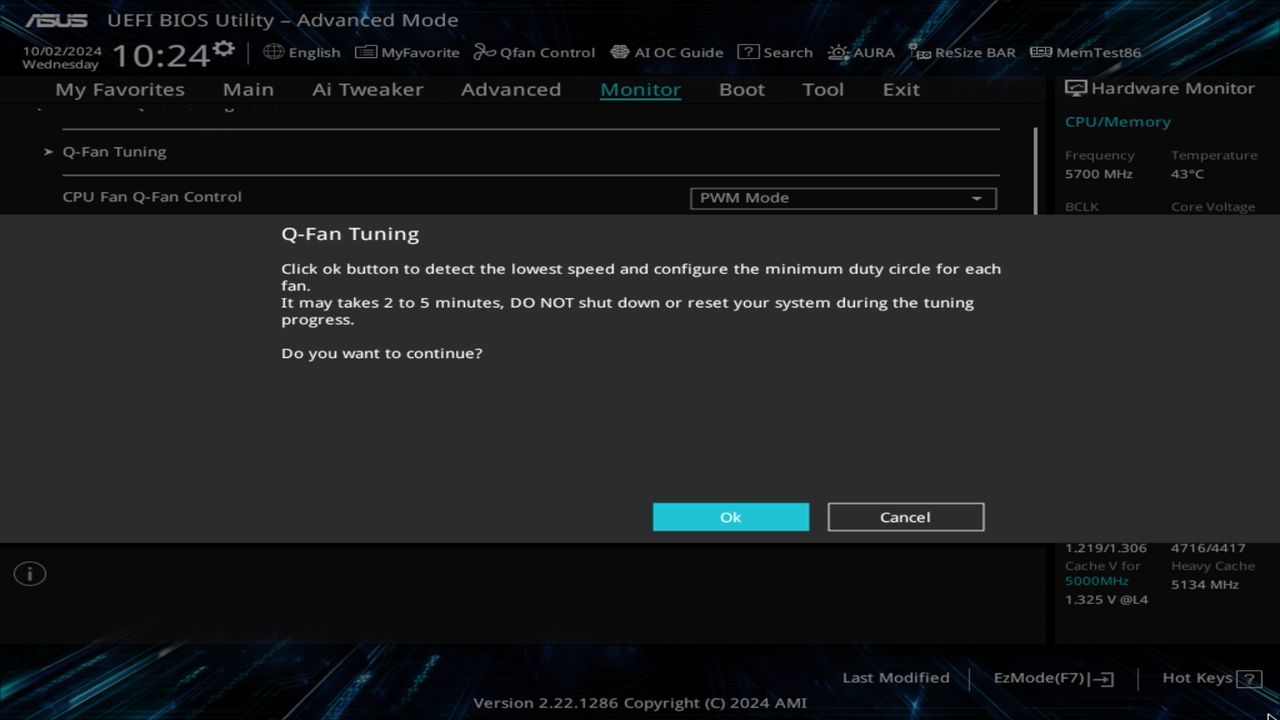Open Qfan Control from the toolbar
Image resolution: width=1280 pixels, height=720 pixels.
click(x=534, y=52)
